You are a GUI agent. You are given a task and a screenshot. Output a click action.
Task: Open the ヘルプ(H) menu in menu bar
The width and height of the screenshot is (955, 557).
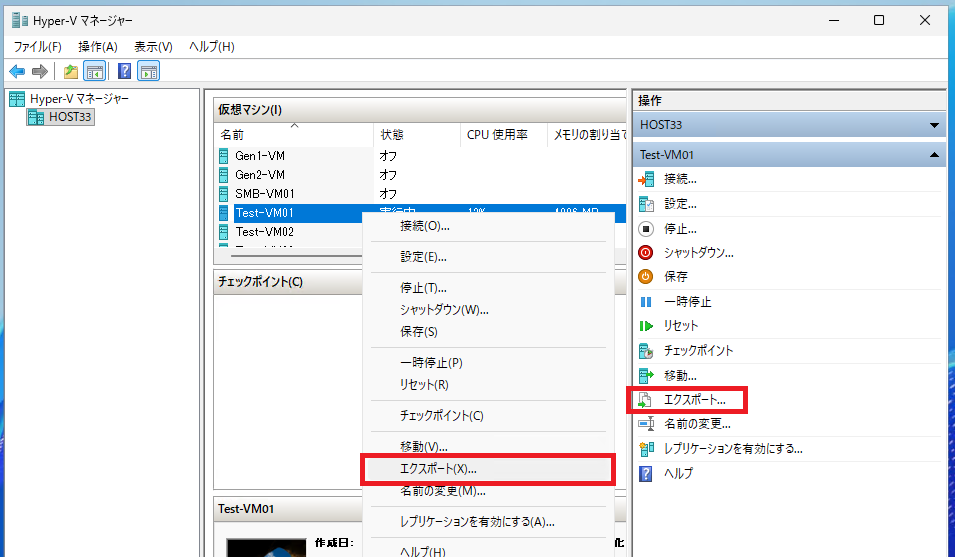tap(211, 47)
